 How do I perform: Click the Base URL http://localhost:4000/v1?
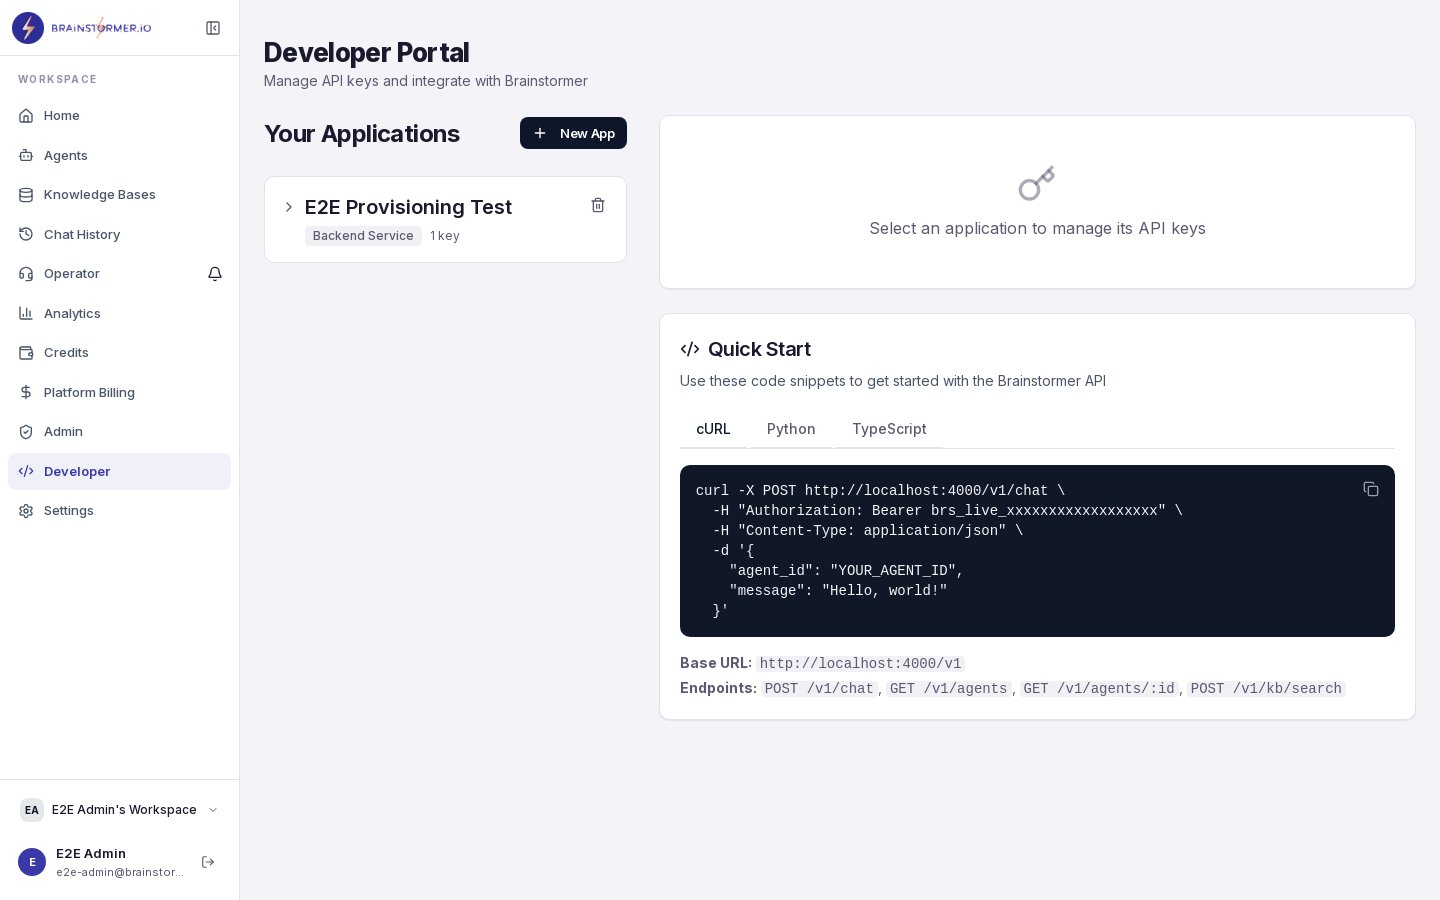click(860, 664)
